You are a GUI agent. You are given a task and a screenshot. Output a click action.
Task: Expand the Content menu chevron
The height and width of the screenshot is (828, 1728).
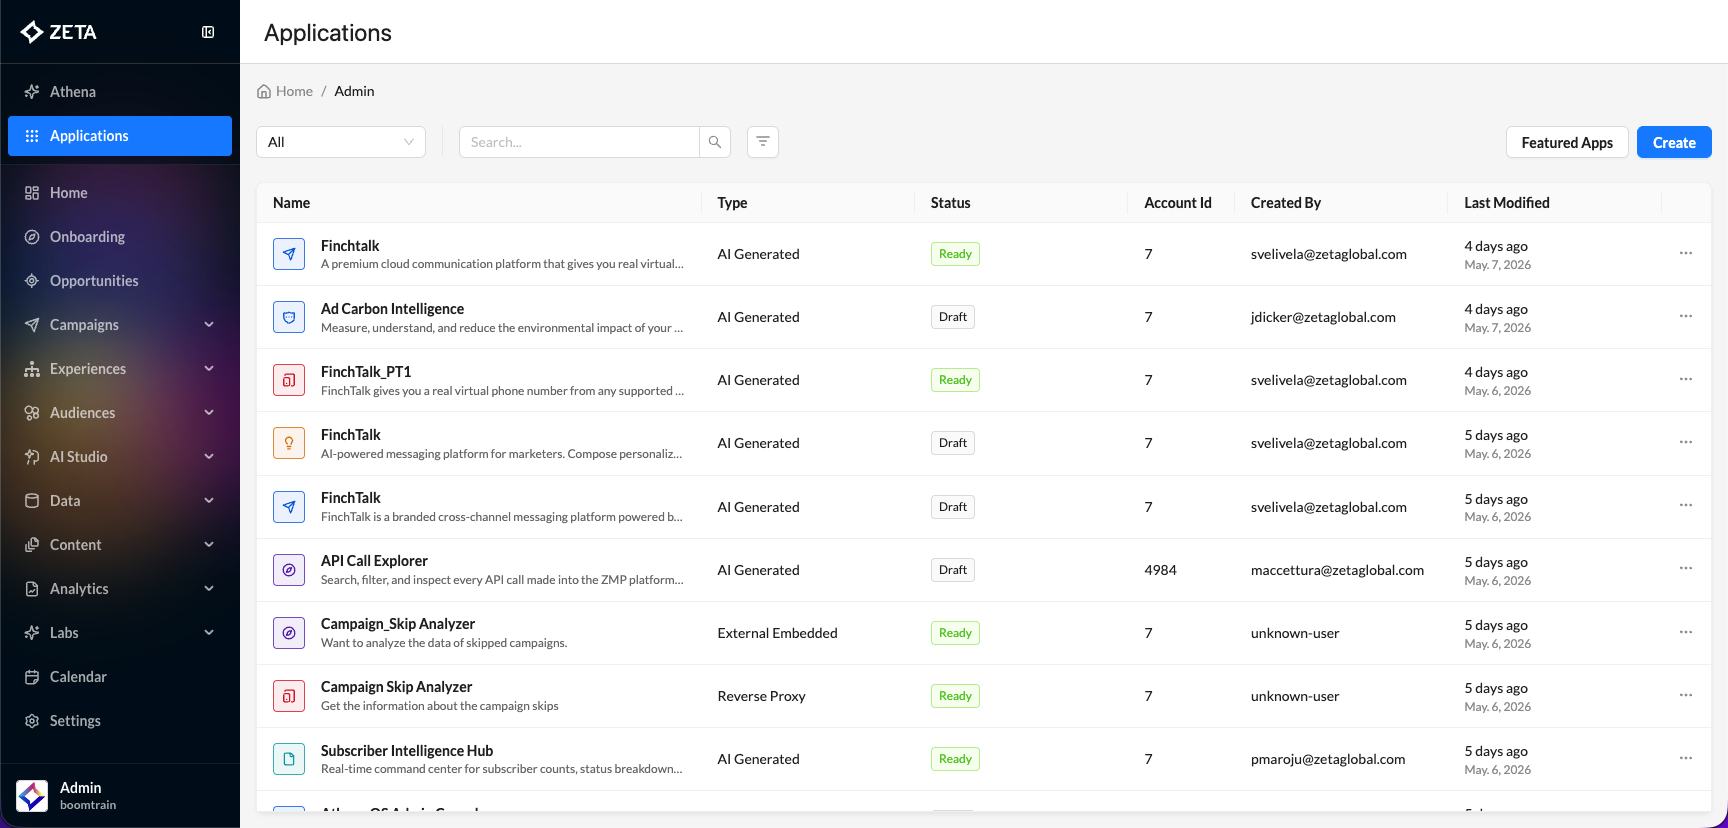click(209, 545)
